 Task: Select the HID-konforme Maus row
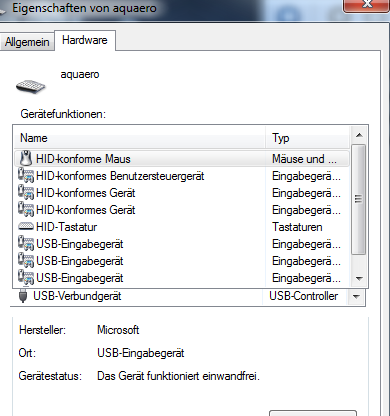(182, 158)
